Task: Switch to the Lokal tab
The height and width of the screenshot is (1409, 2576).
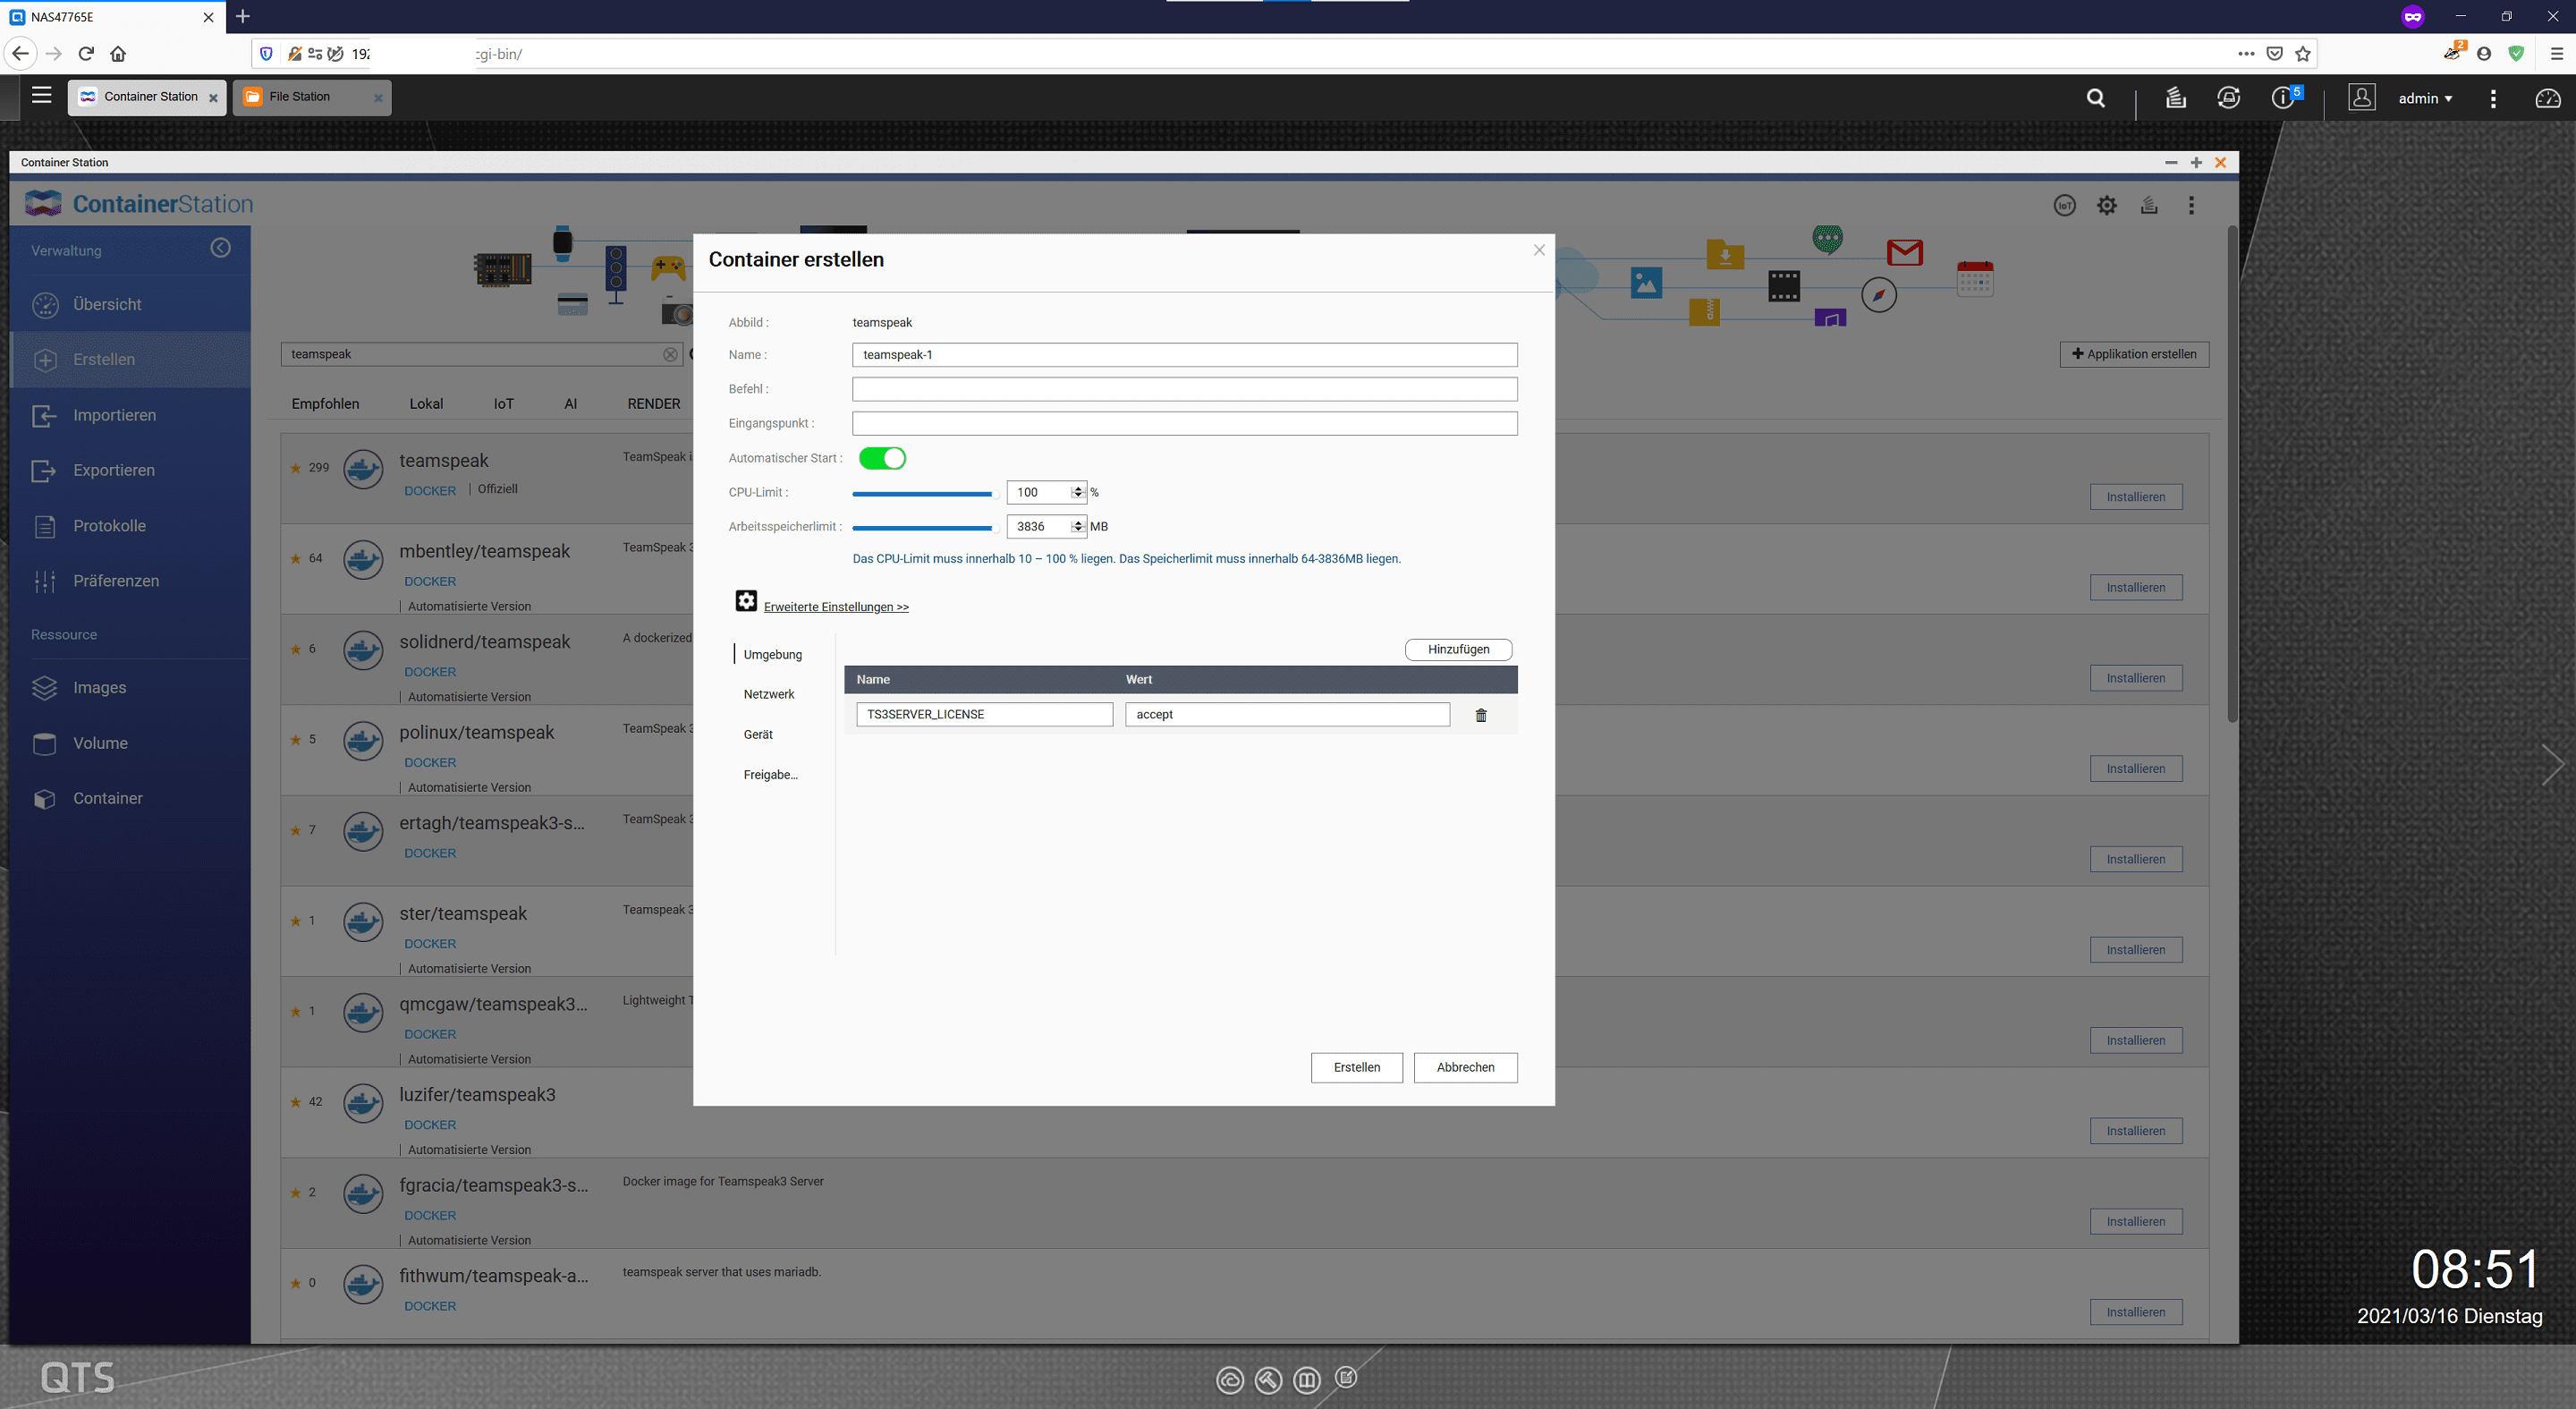Action: (426, 403)
